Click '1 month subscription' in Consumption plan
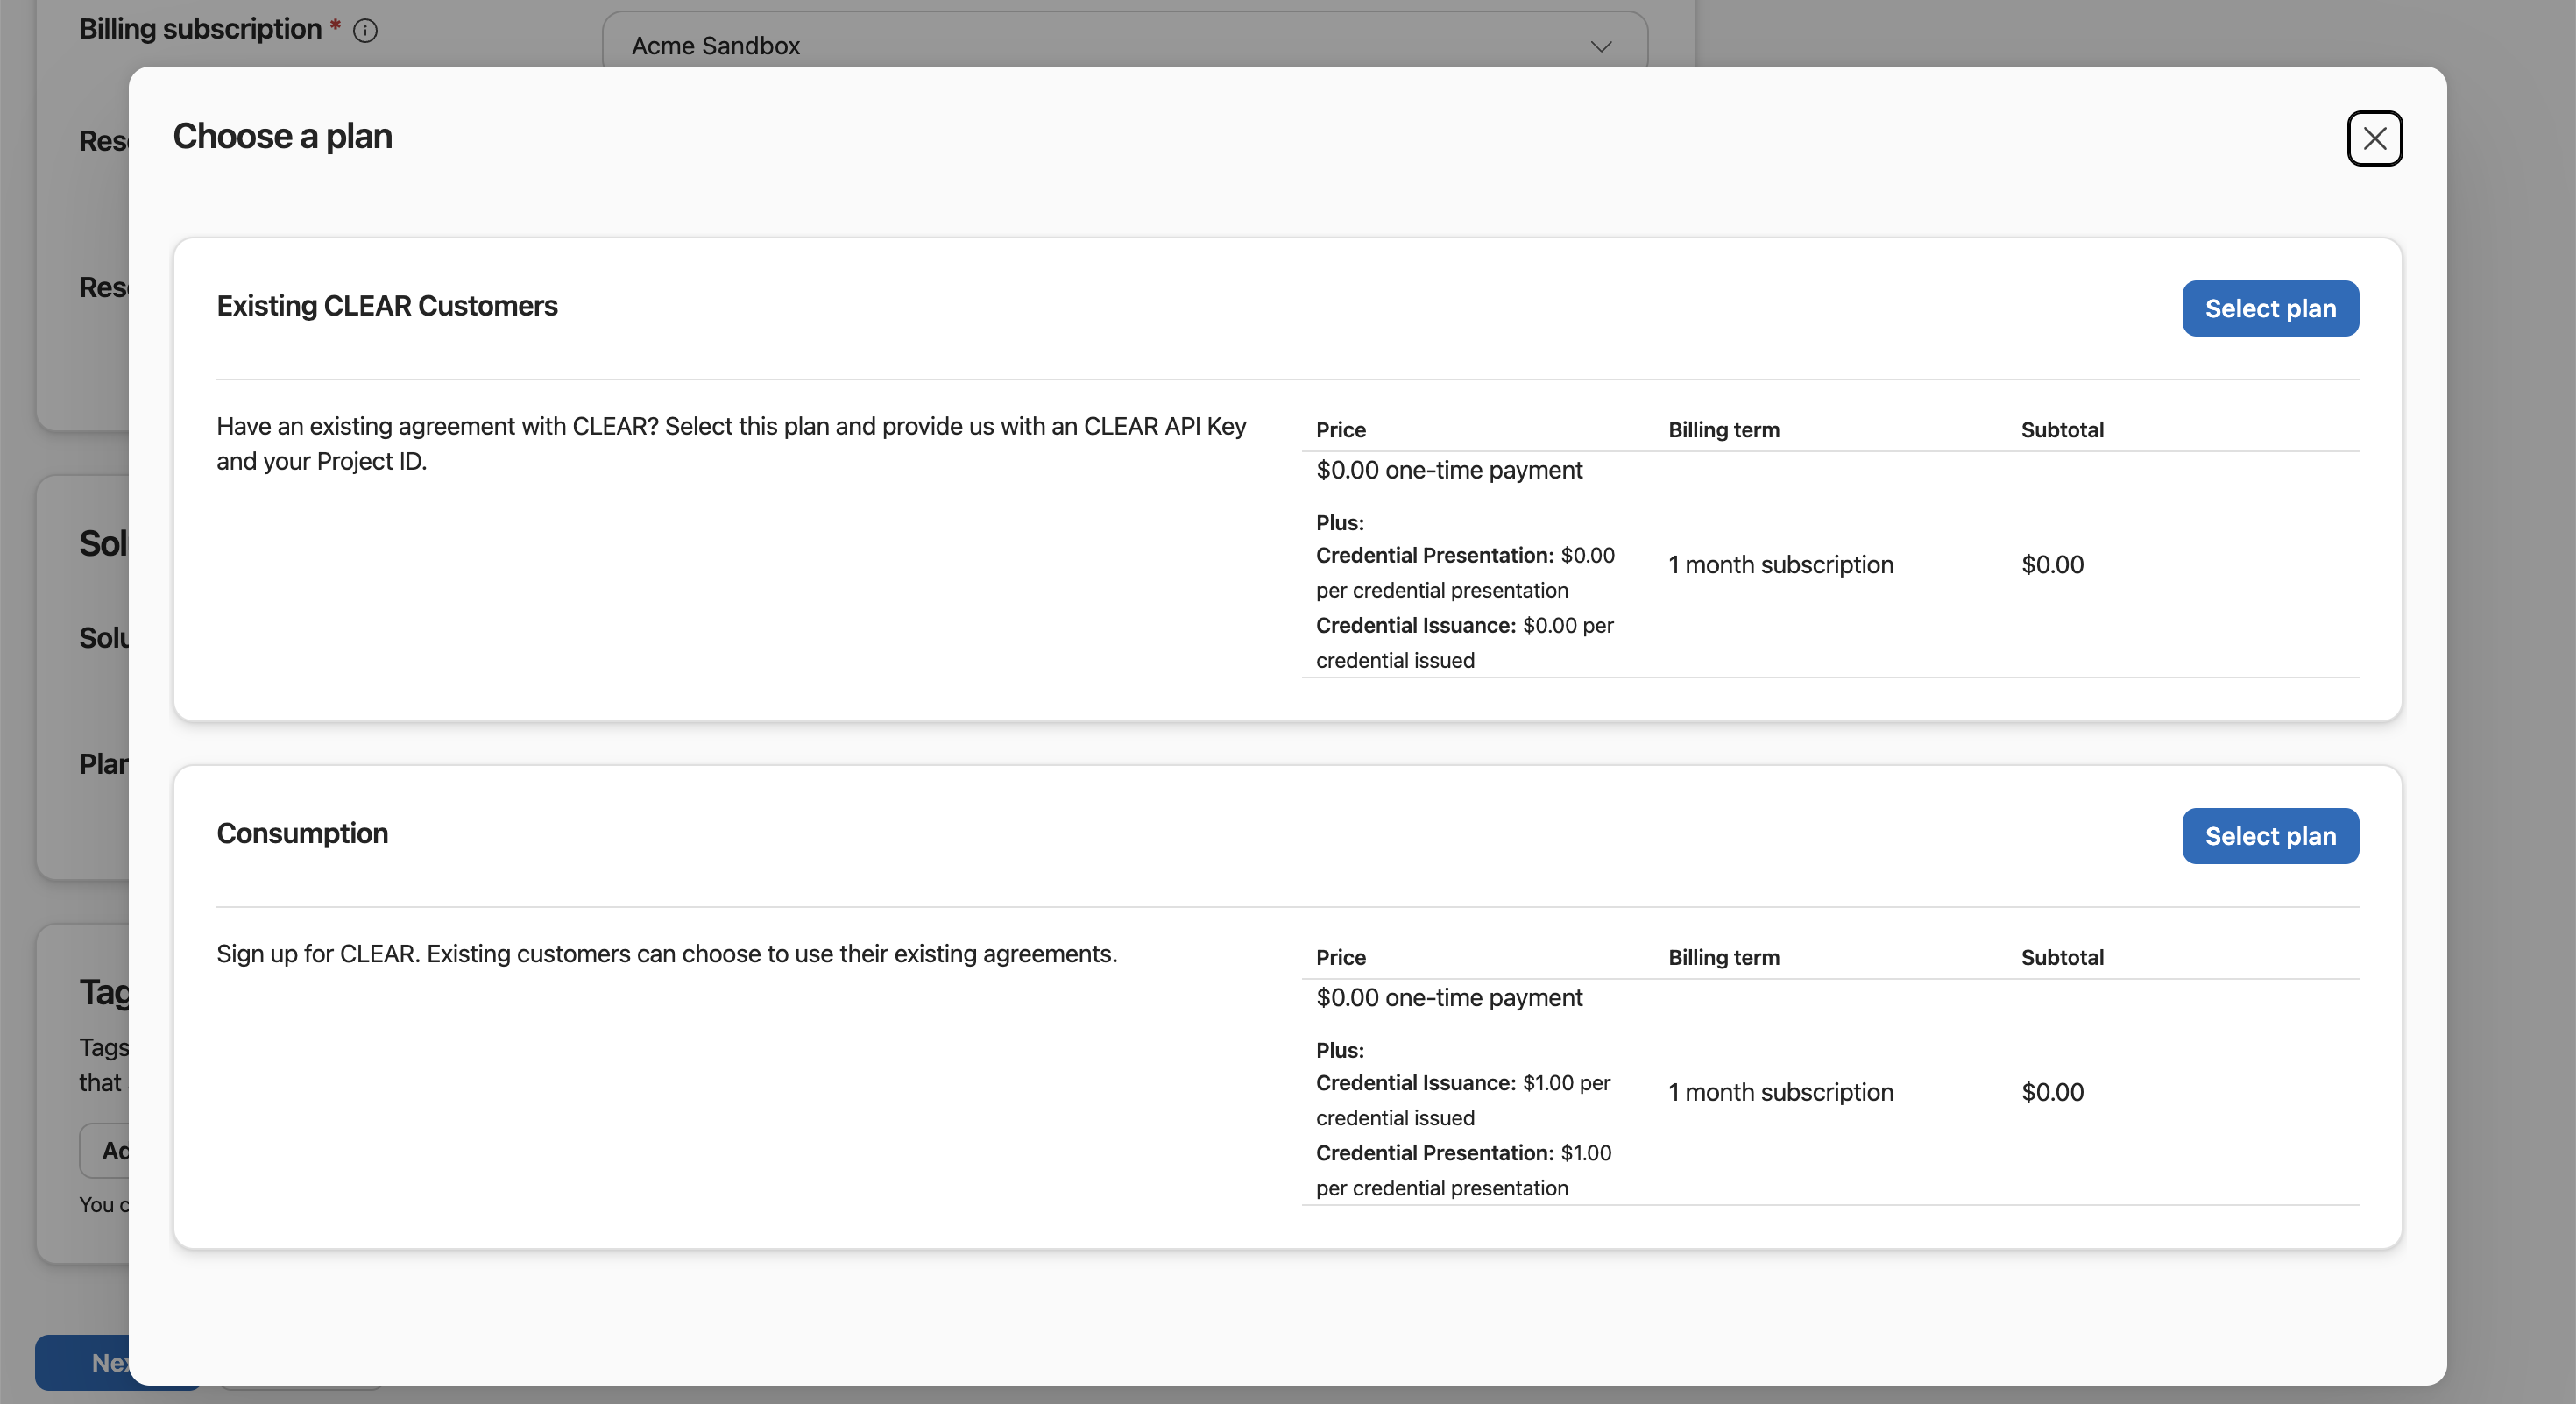 coord(1781,1093)
